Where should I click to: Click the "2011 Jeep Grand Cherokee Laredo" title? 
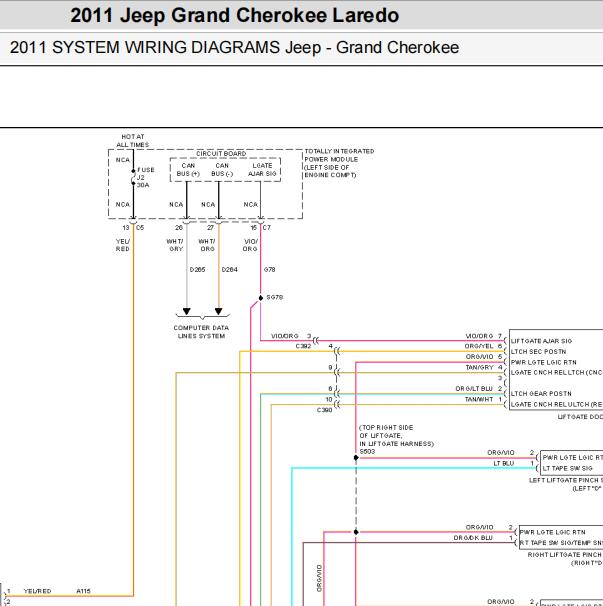235,16
